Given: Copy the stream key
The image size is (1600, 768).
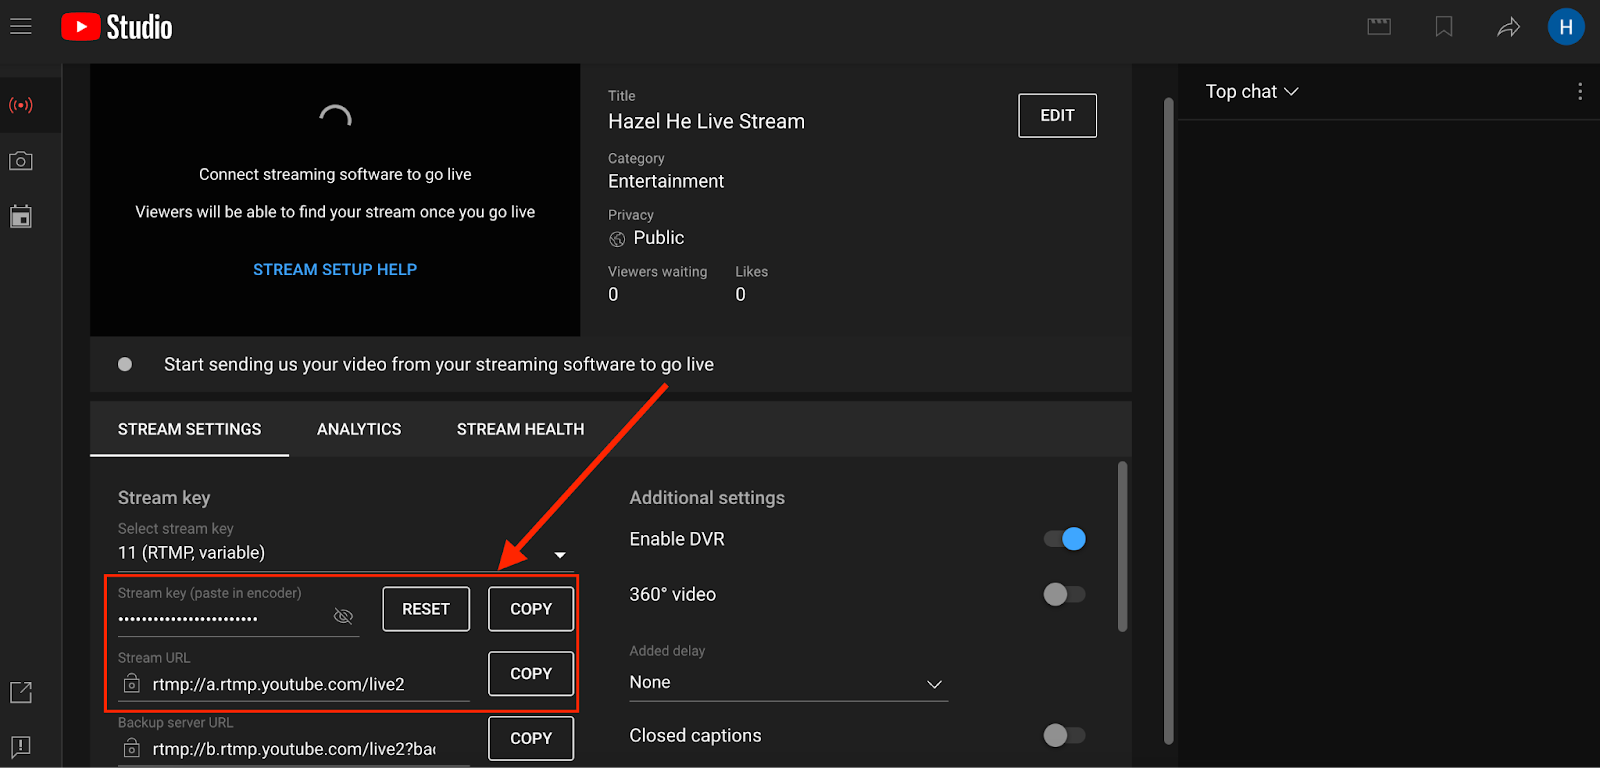Looking at the screenshot, I should click(x=531, y=609).
